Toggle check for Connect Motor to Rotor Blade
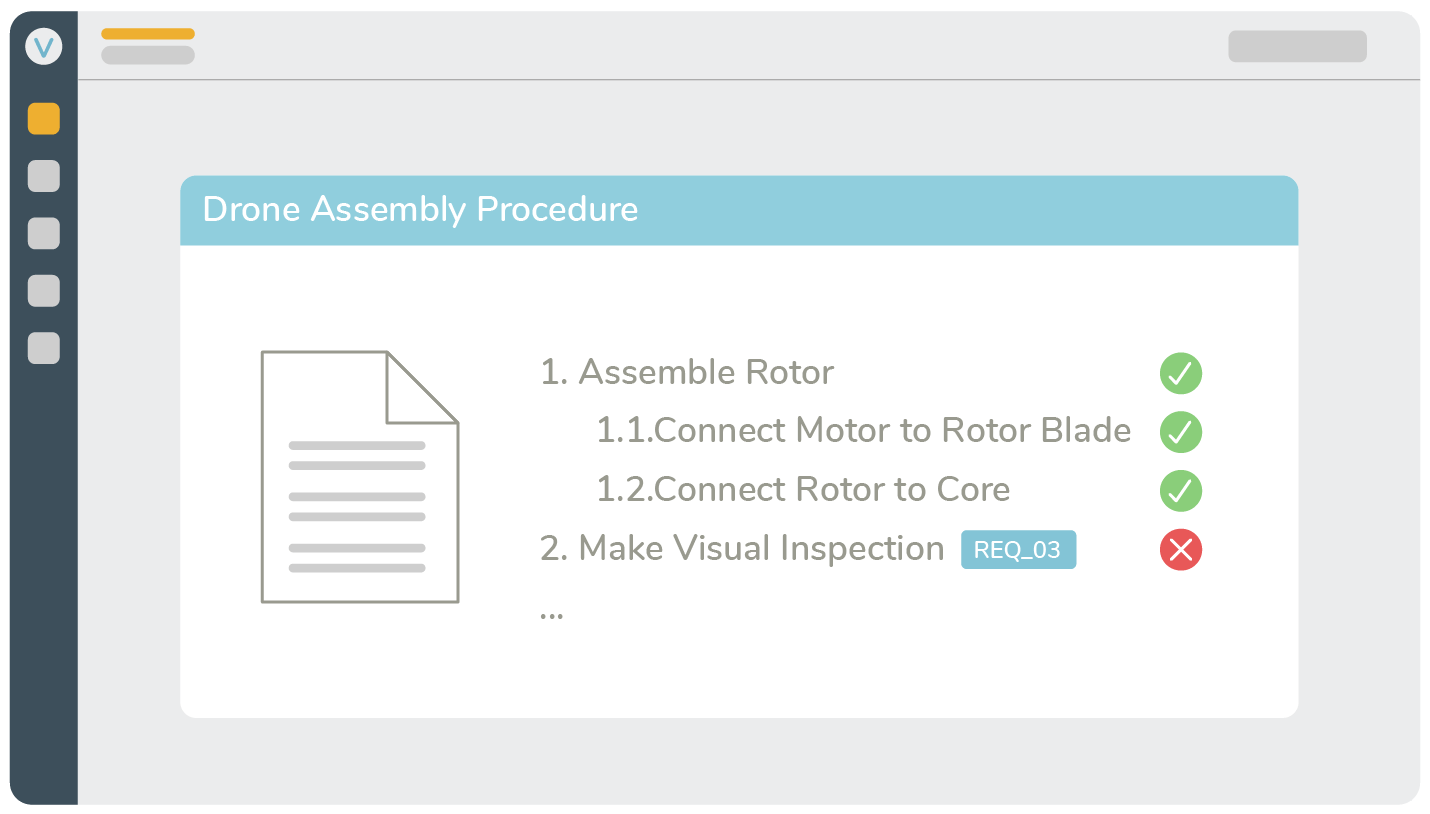The height and width of the screenshot is (814, 1430). click(x=1181, y=432)
